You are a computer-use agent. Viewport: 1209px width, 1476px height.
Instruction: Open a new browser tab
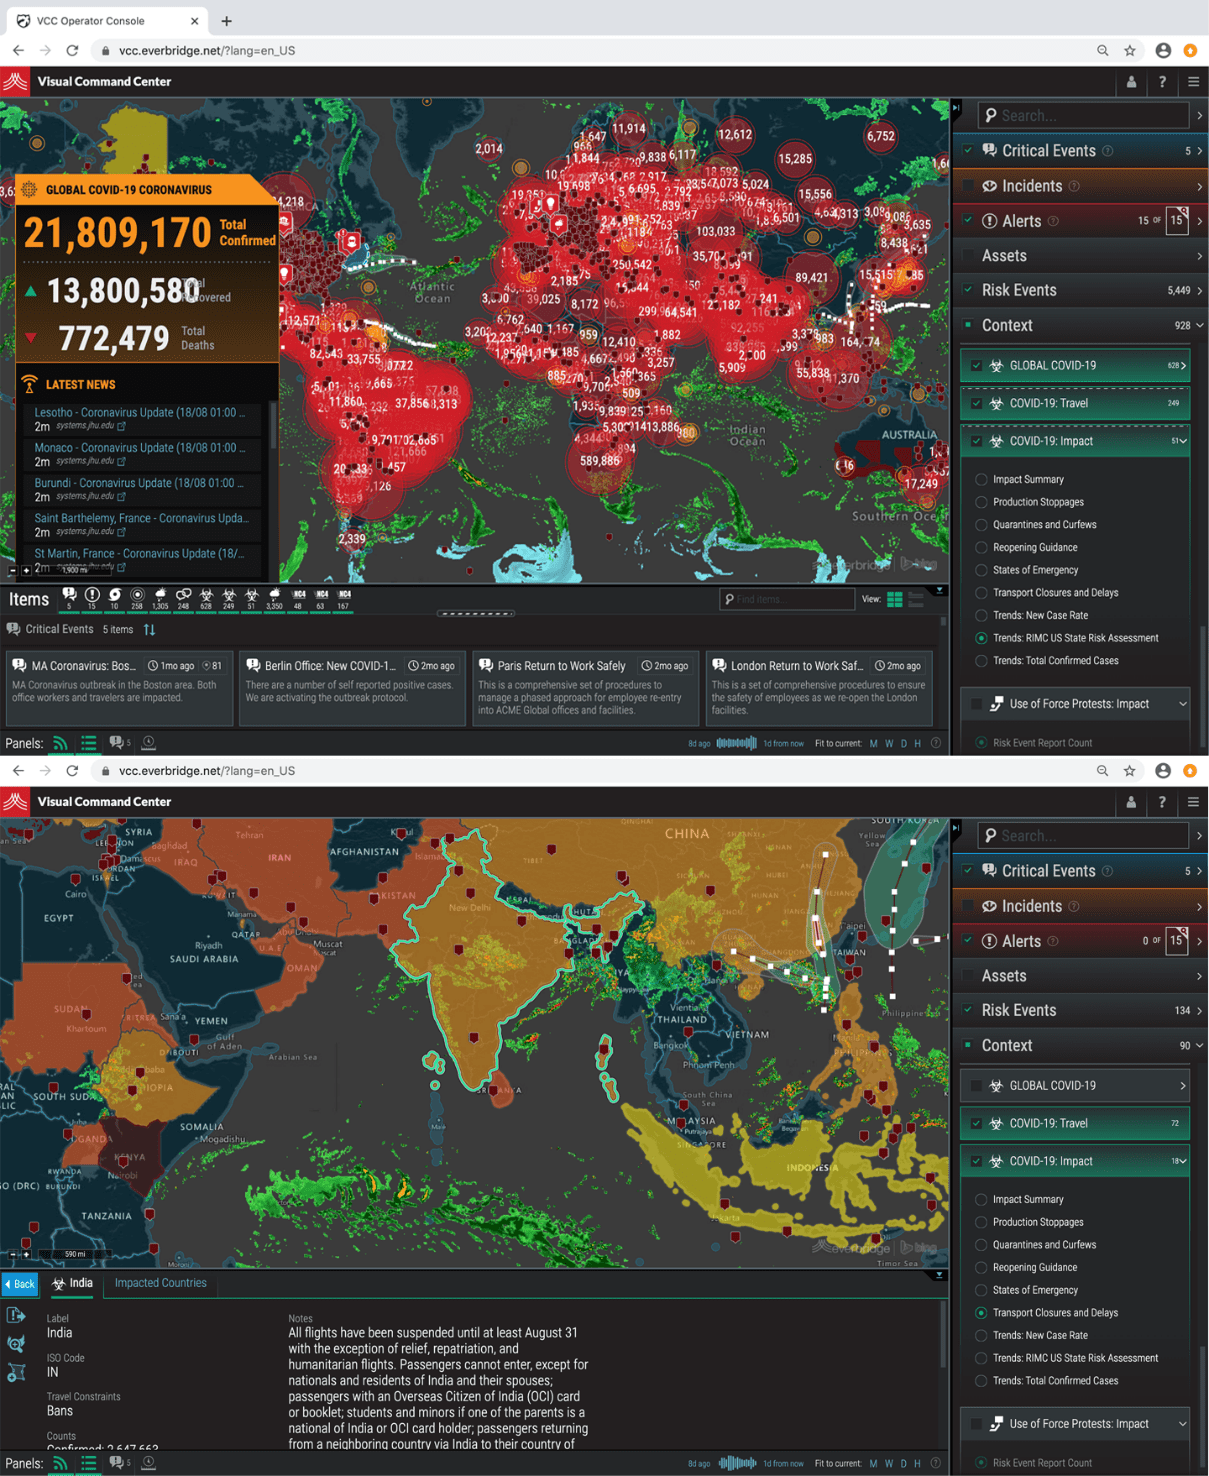coord(227,20)
